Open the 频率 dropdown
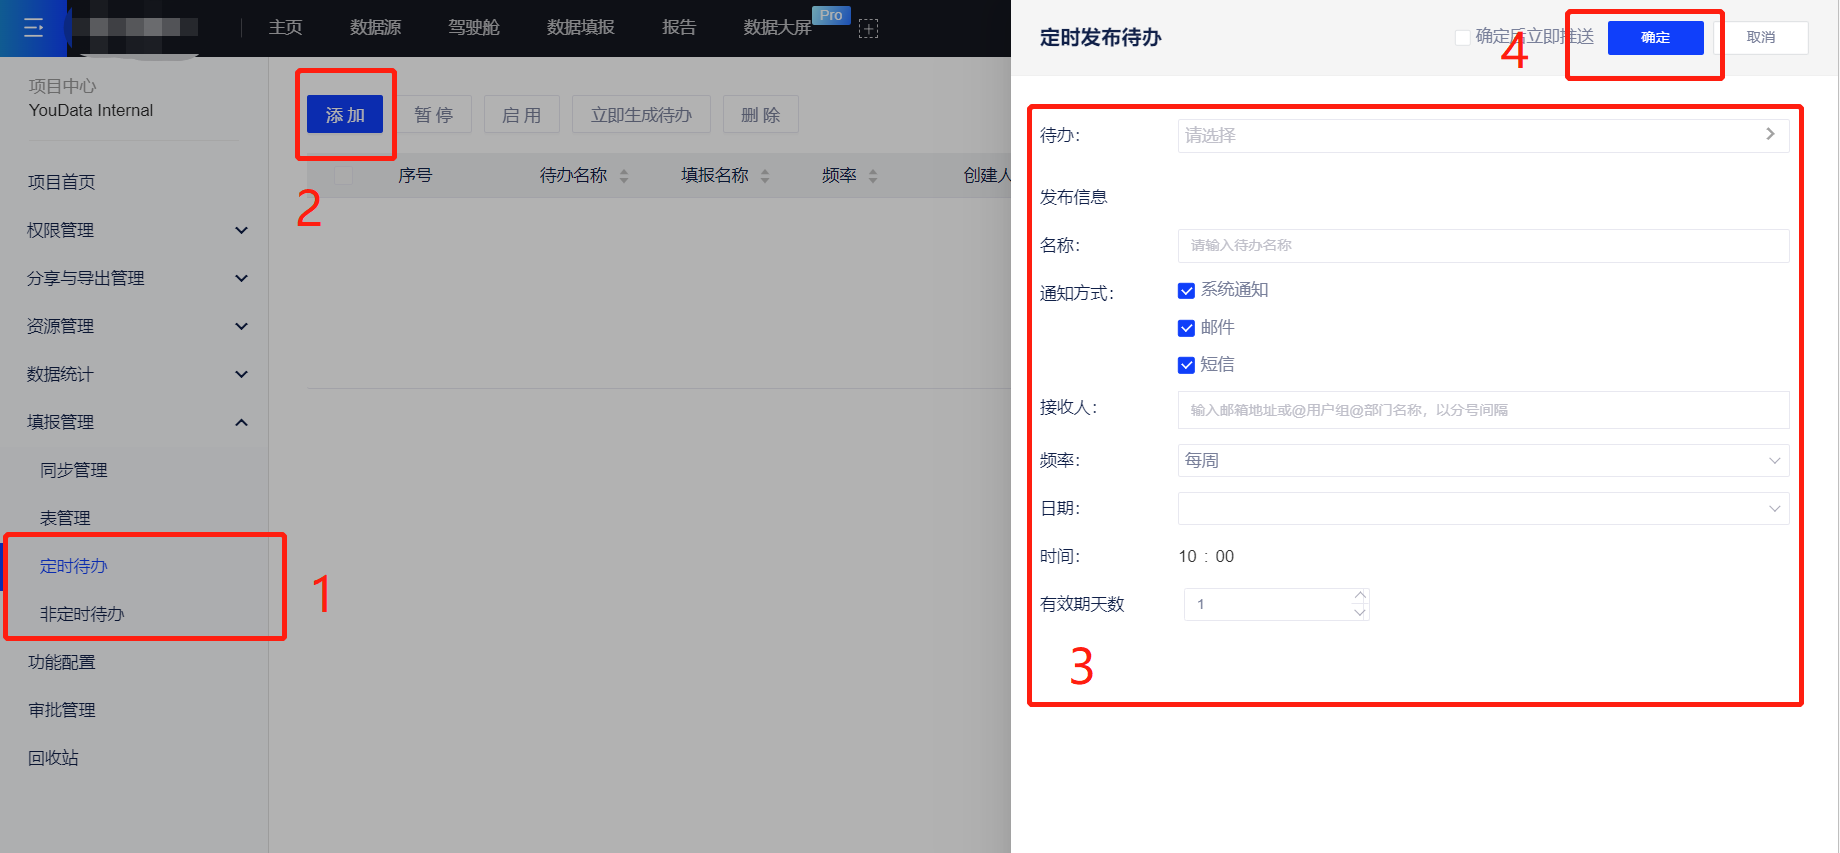 click(1482, 460)
